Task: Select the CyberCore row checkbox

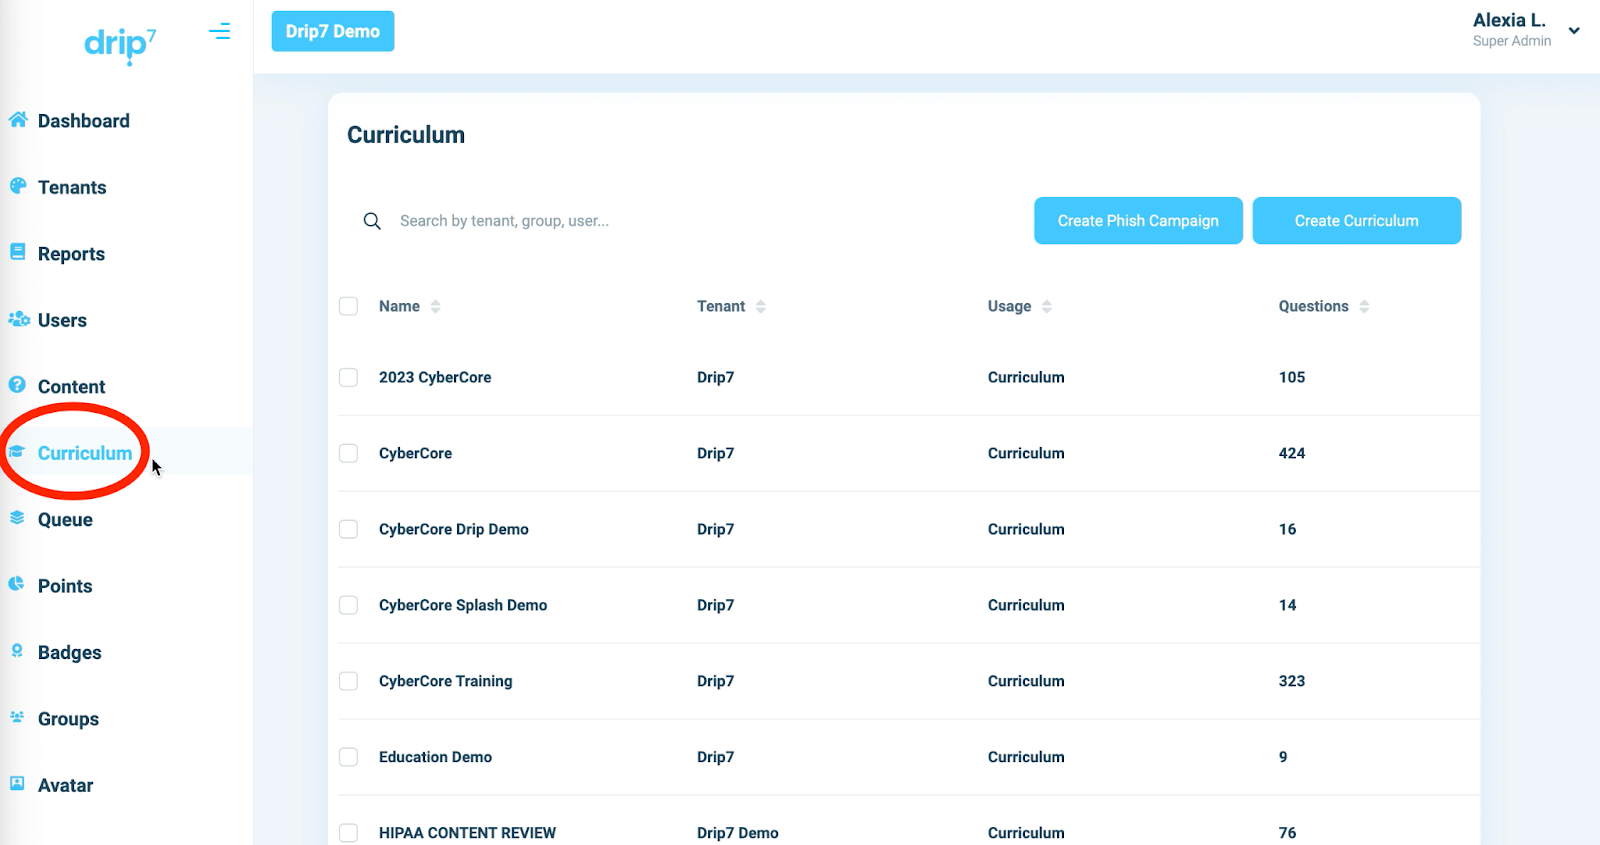Action: pos(349,453)
